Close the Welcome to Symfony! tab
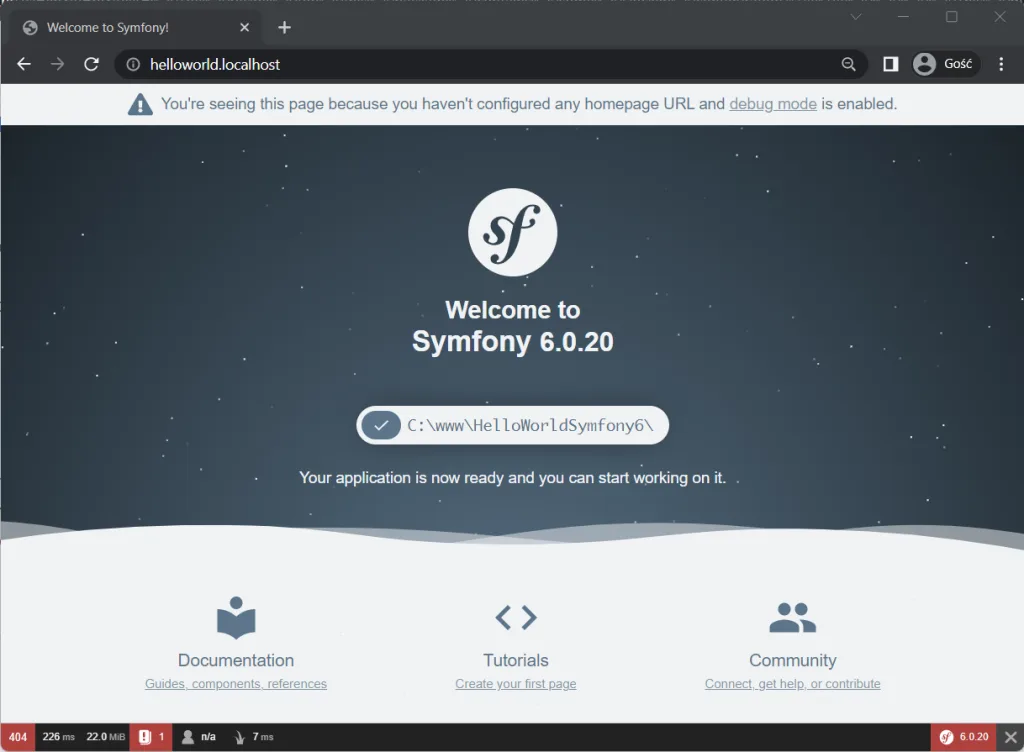Viewport: 1024px width, 752px height. pos(244,27)
